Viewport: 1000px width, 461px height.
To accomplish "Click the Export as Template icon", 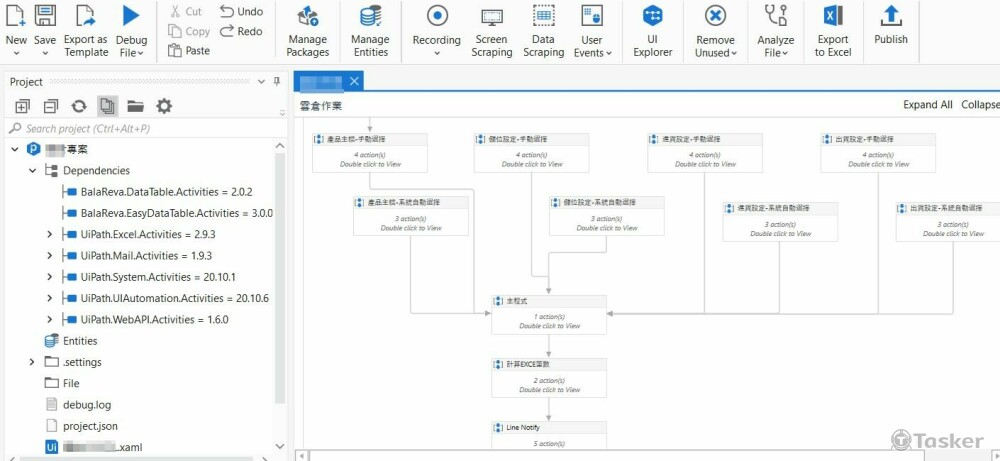I will point(85,15).
